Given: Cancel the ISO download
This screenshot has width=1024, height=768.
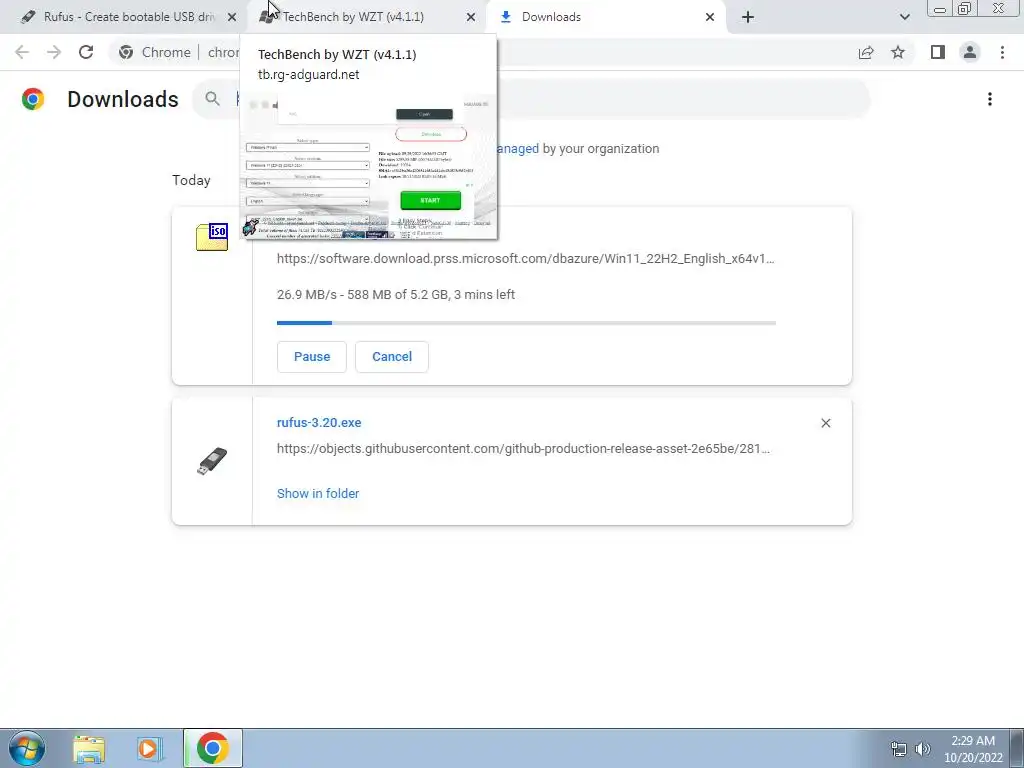Looking at the screenshot, I should (392, 357).
